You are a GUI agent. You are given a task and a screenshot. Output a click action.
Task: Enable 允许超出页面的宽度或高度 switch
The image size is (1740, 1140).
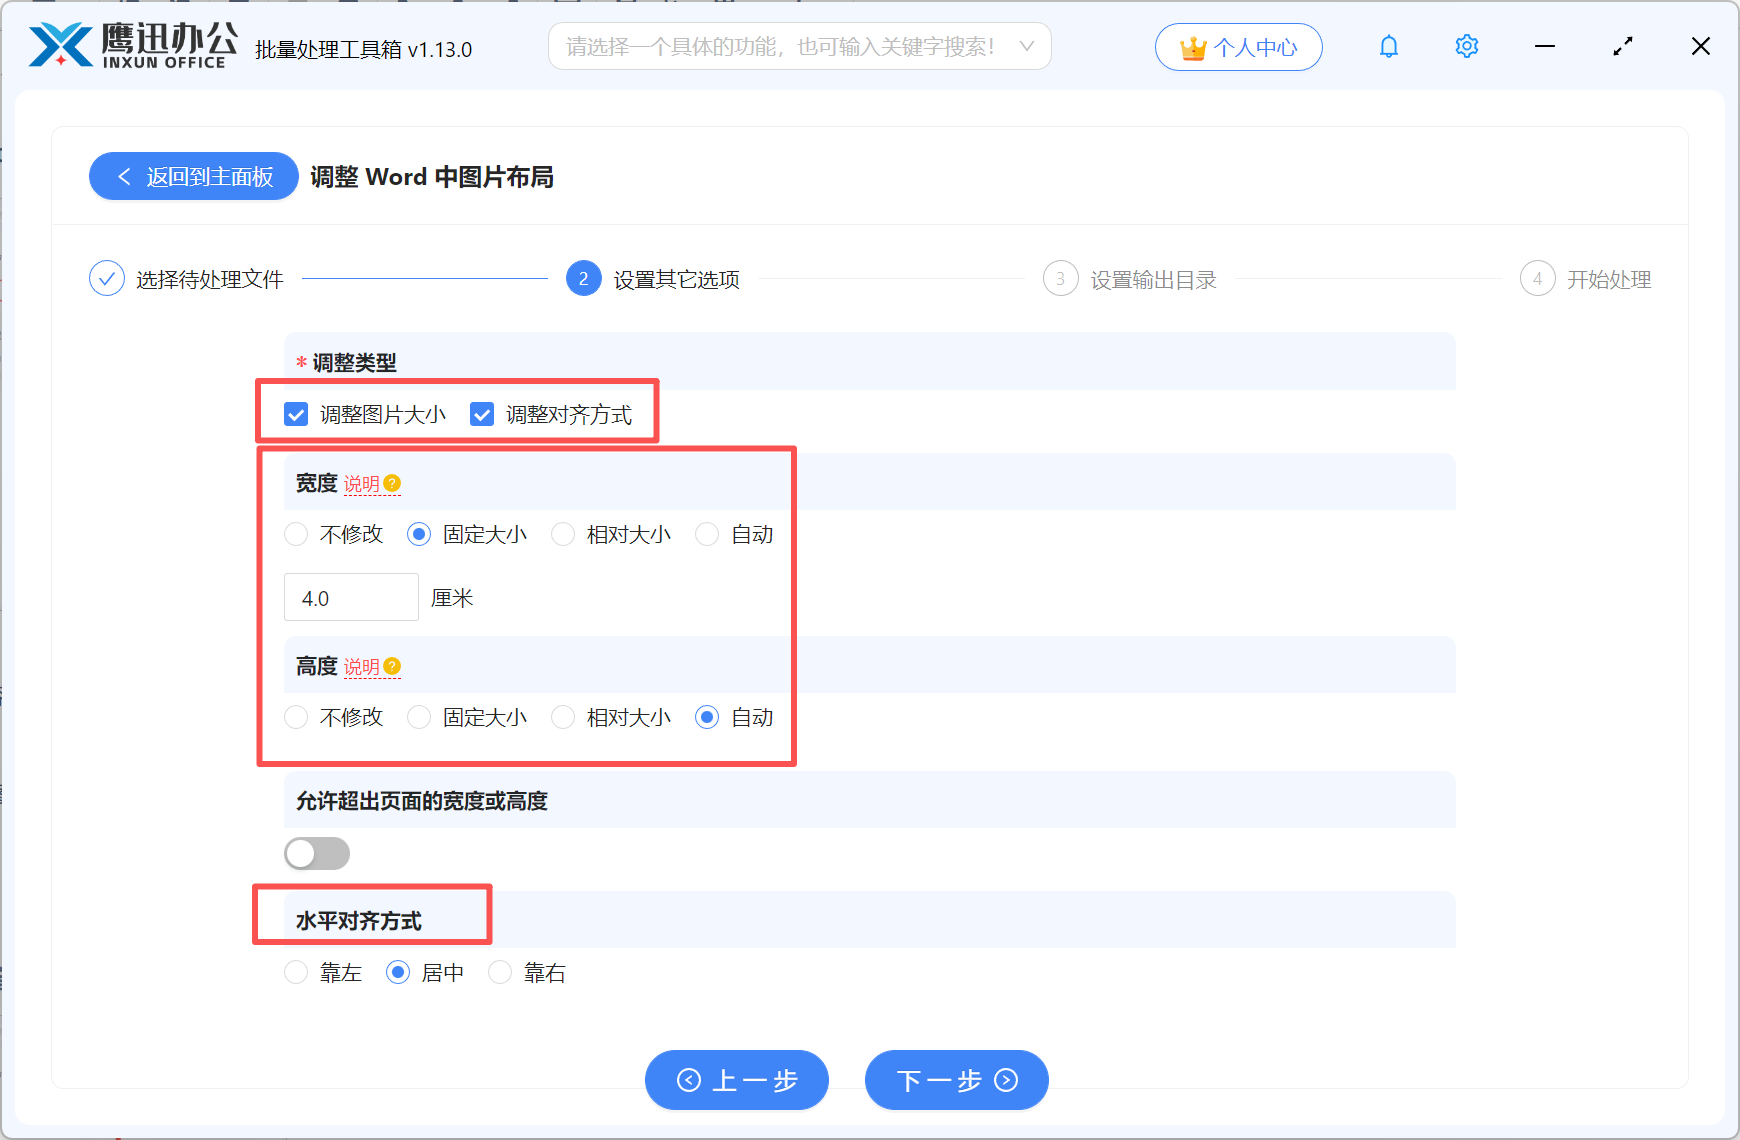317,853
